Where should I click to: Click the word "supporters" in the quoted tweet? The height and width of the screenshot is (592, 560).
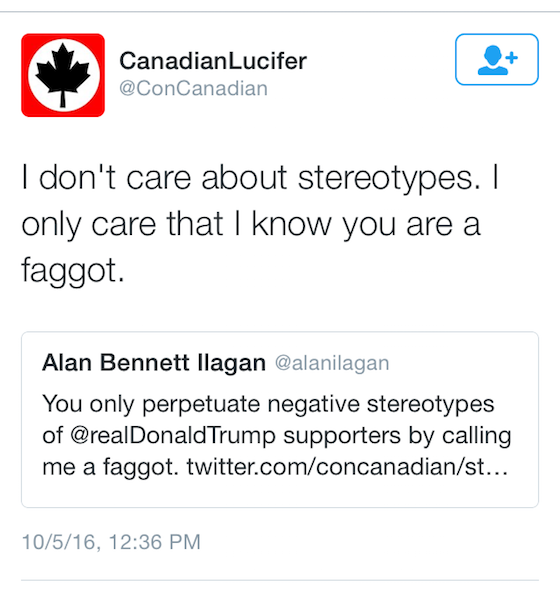pyautogui.click(x=342, y=437)
